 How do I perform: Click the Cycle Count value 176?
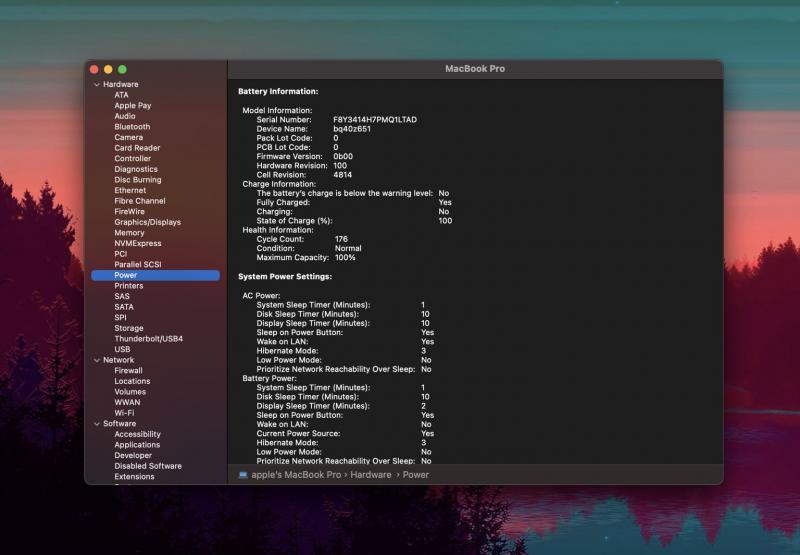pyautogui.click(x=341, y=239)
